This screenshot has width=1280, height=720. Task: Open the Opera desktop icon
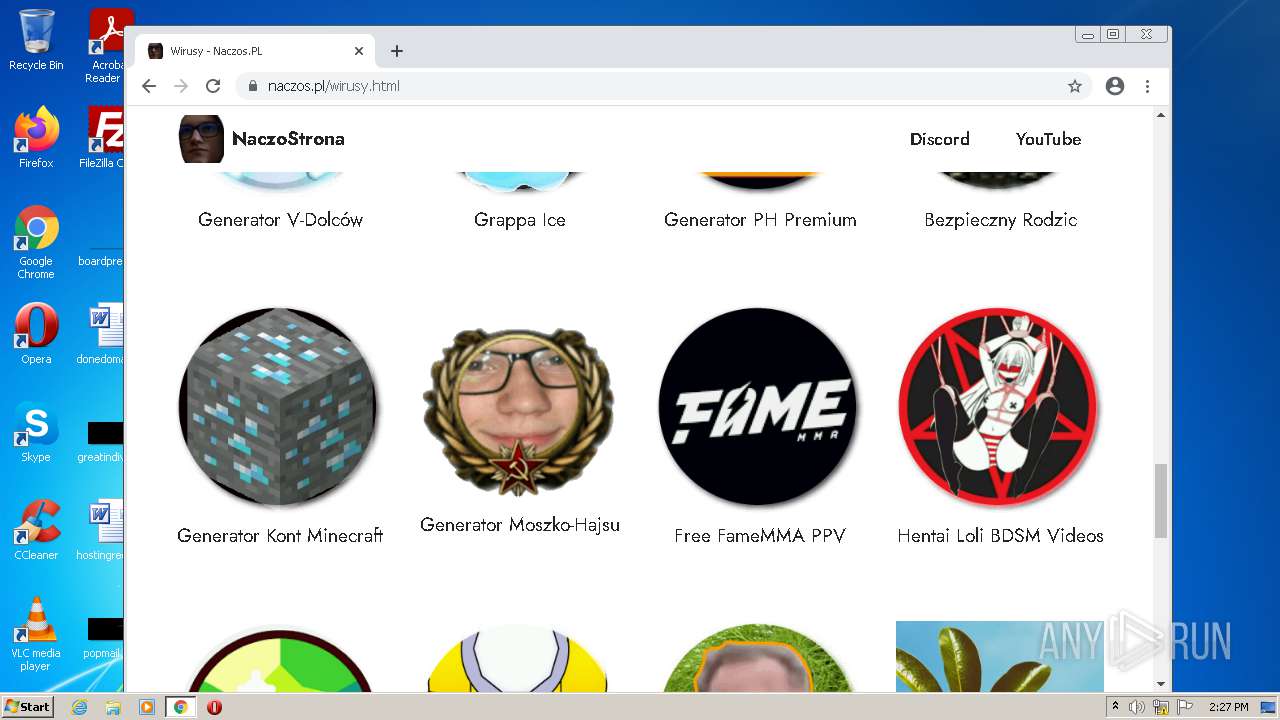pyautogui.click(x=36, y=334)
